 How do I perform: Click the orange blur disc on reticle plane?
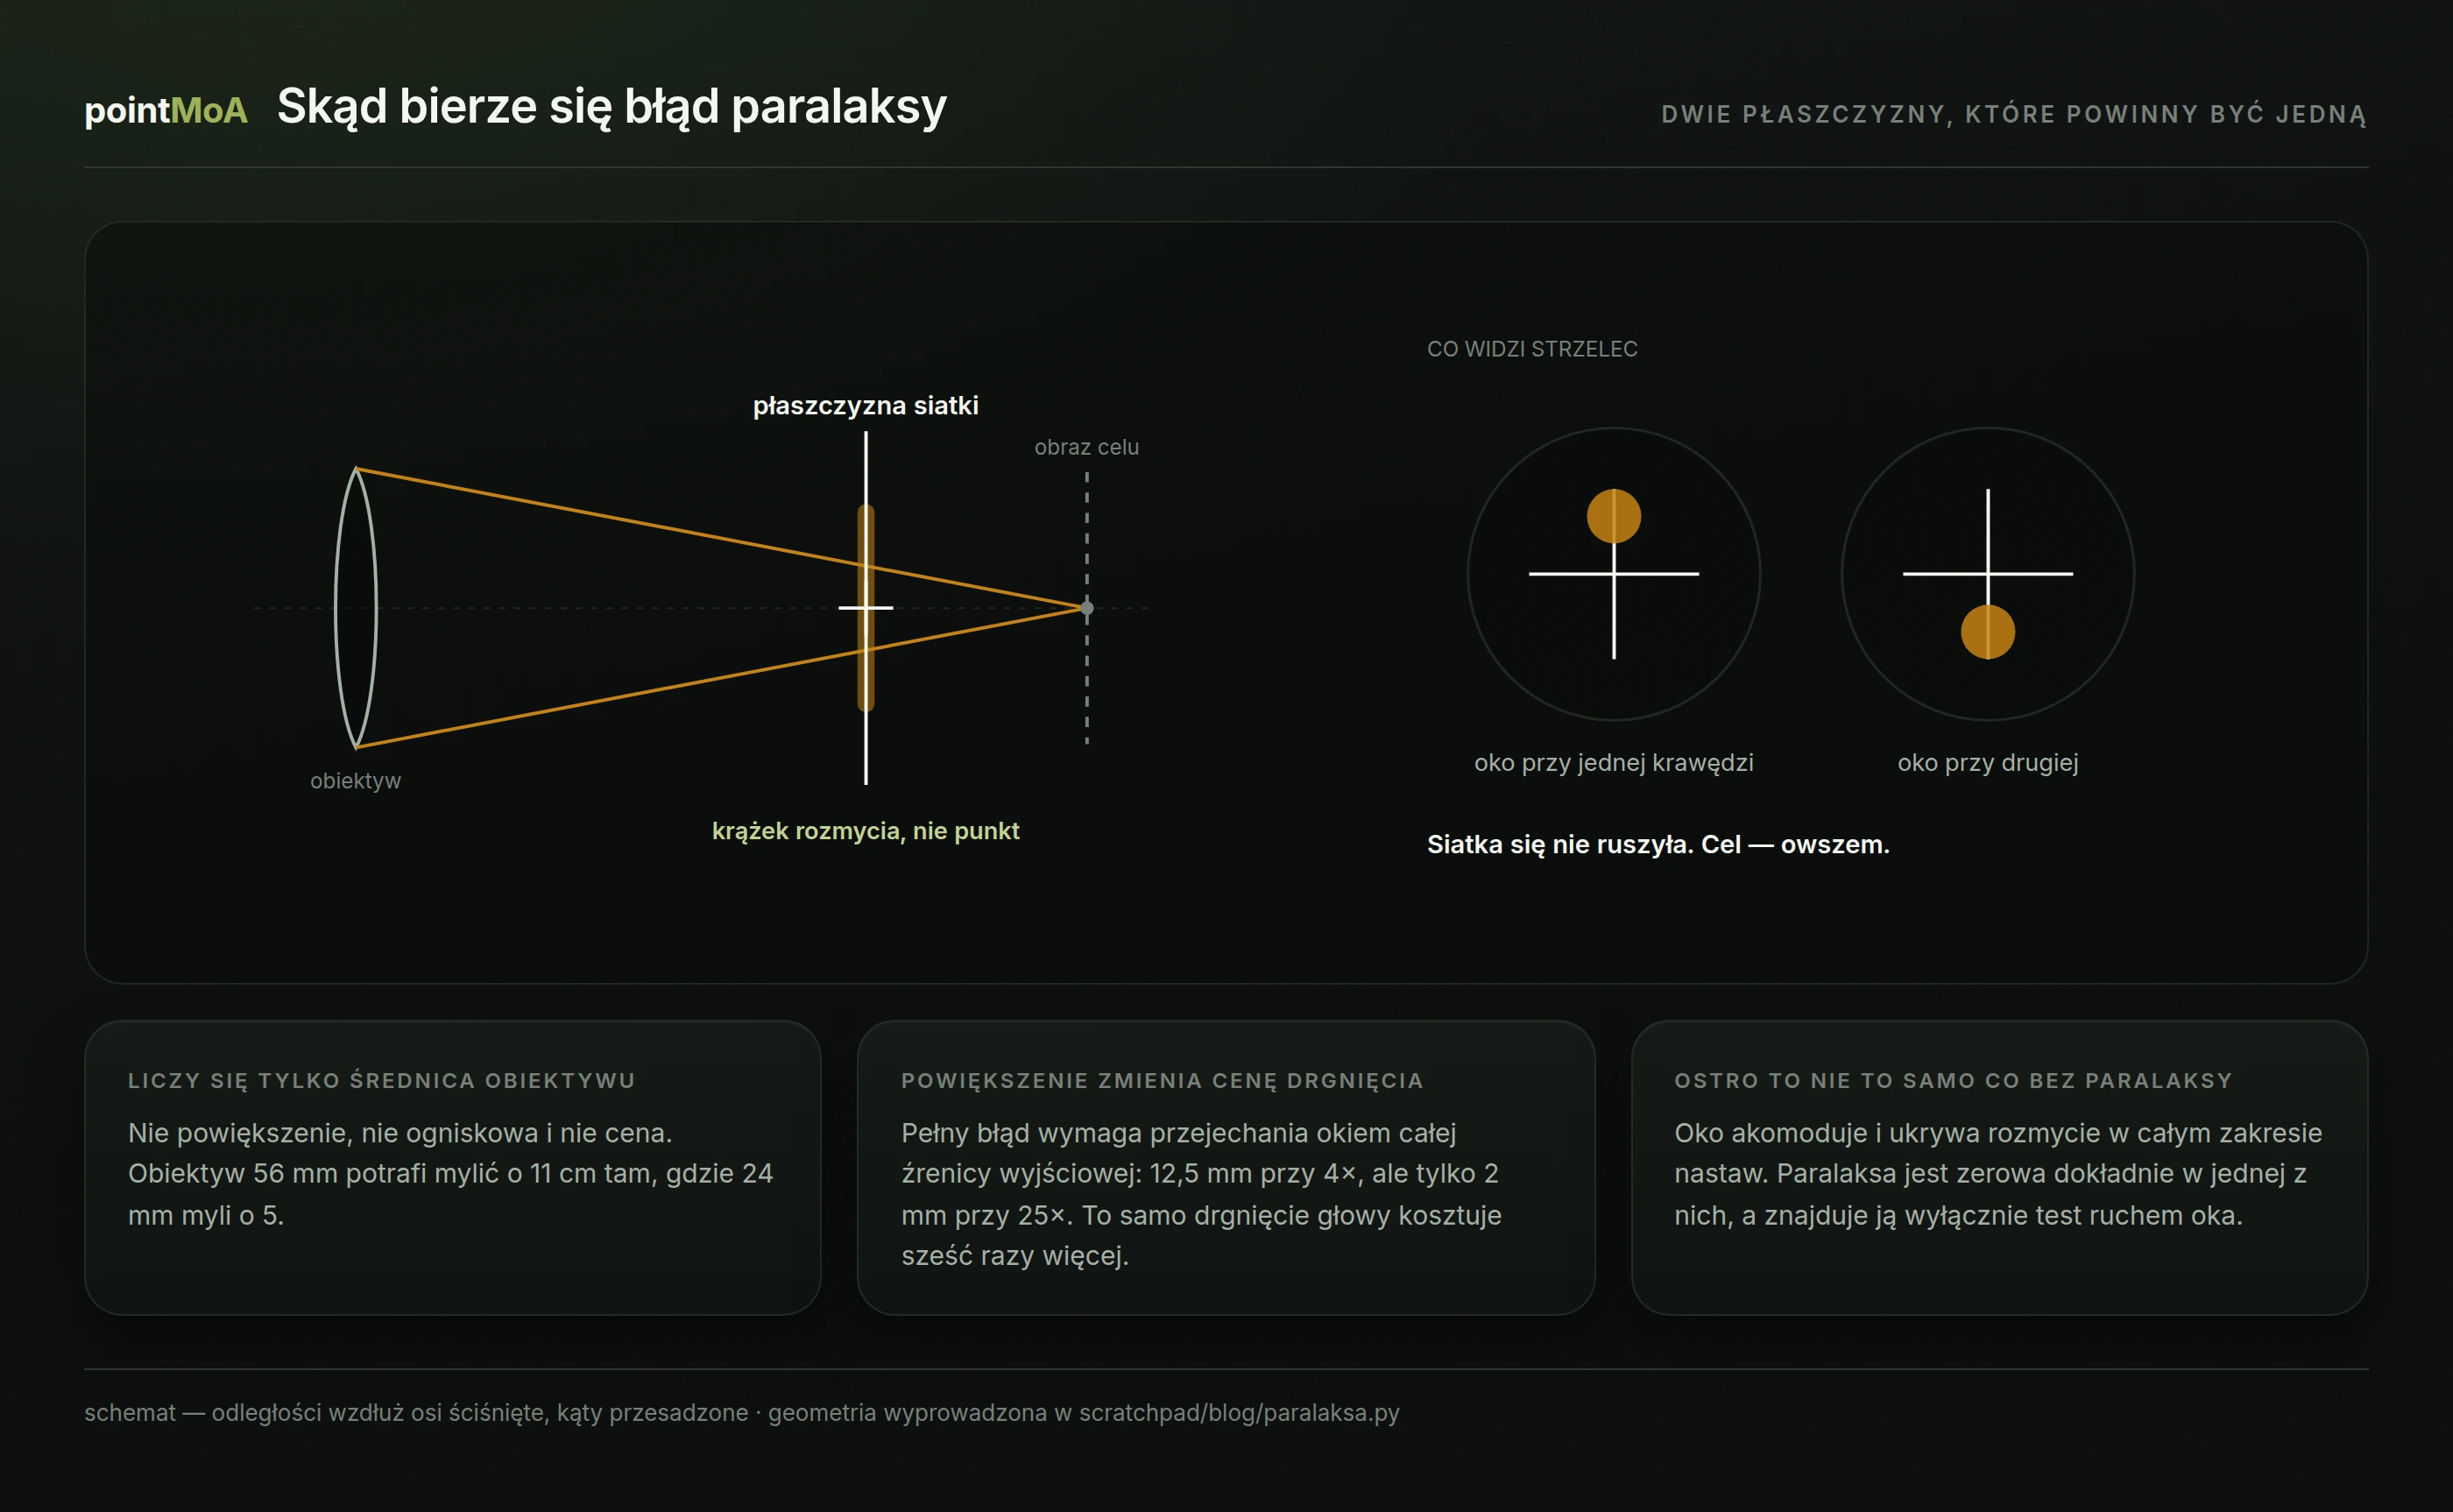(x=866, y=608)
